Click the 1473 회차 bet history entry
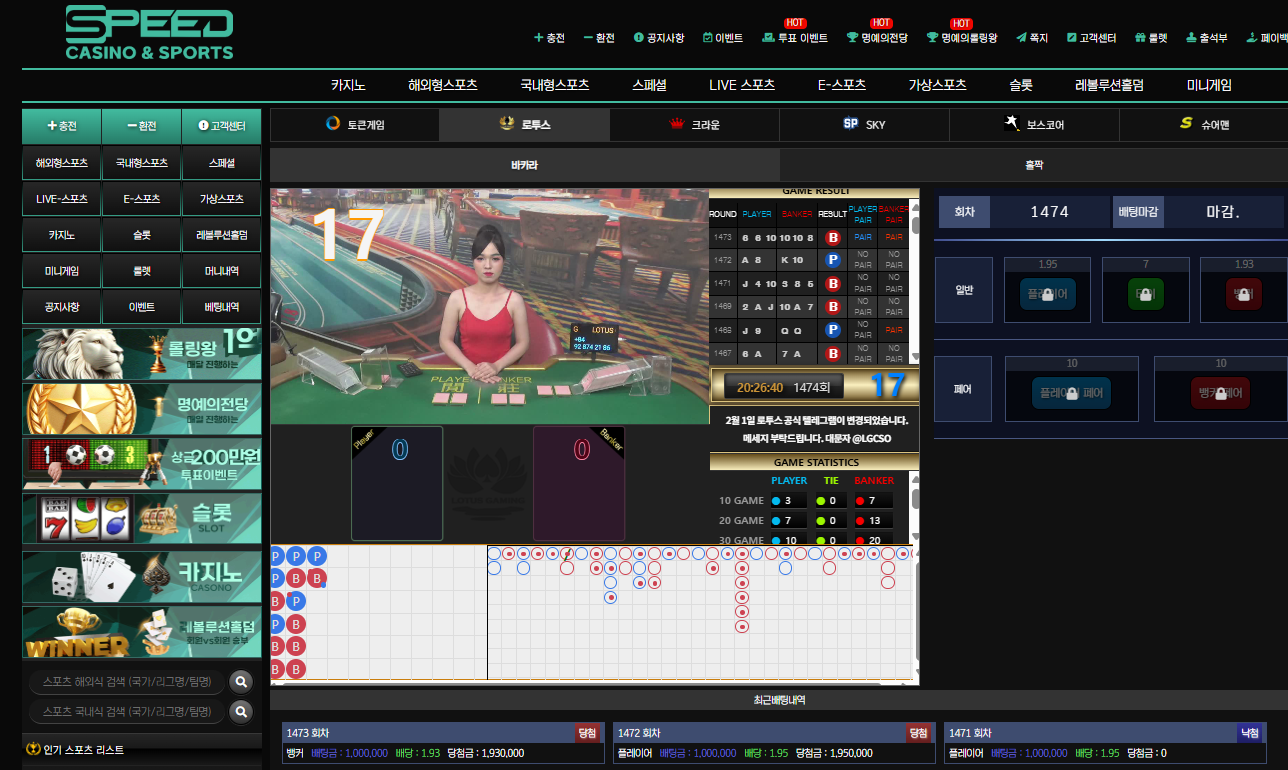The height and width of the screenshot is (770, 1288). point(443,743)
